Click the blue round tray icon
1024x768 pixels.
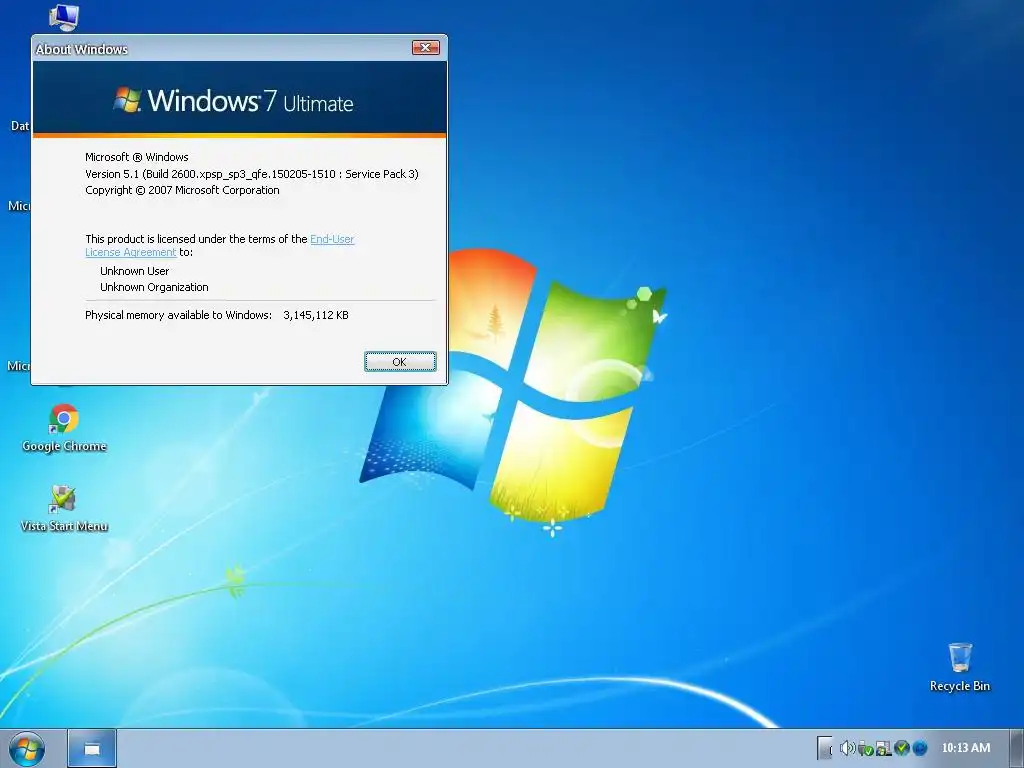point(920,748)
